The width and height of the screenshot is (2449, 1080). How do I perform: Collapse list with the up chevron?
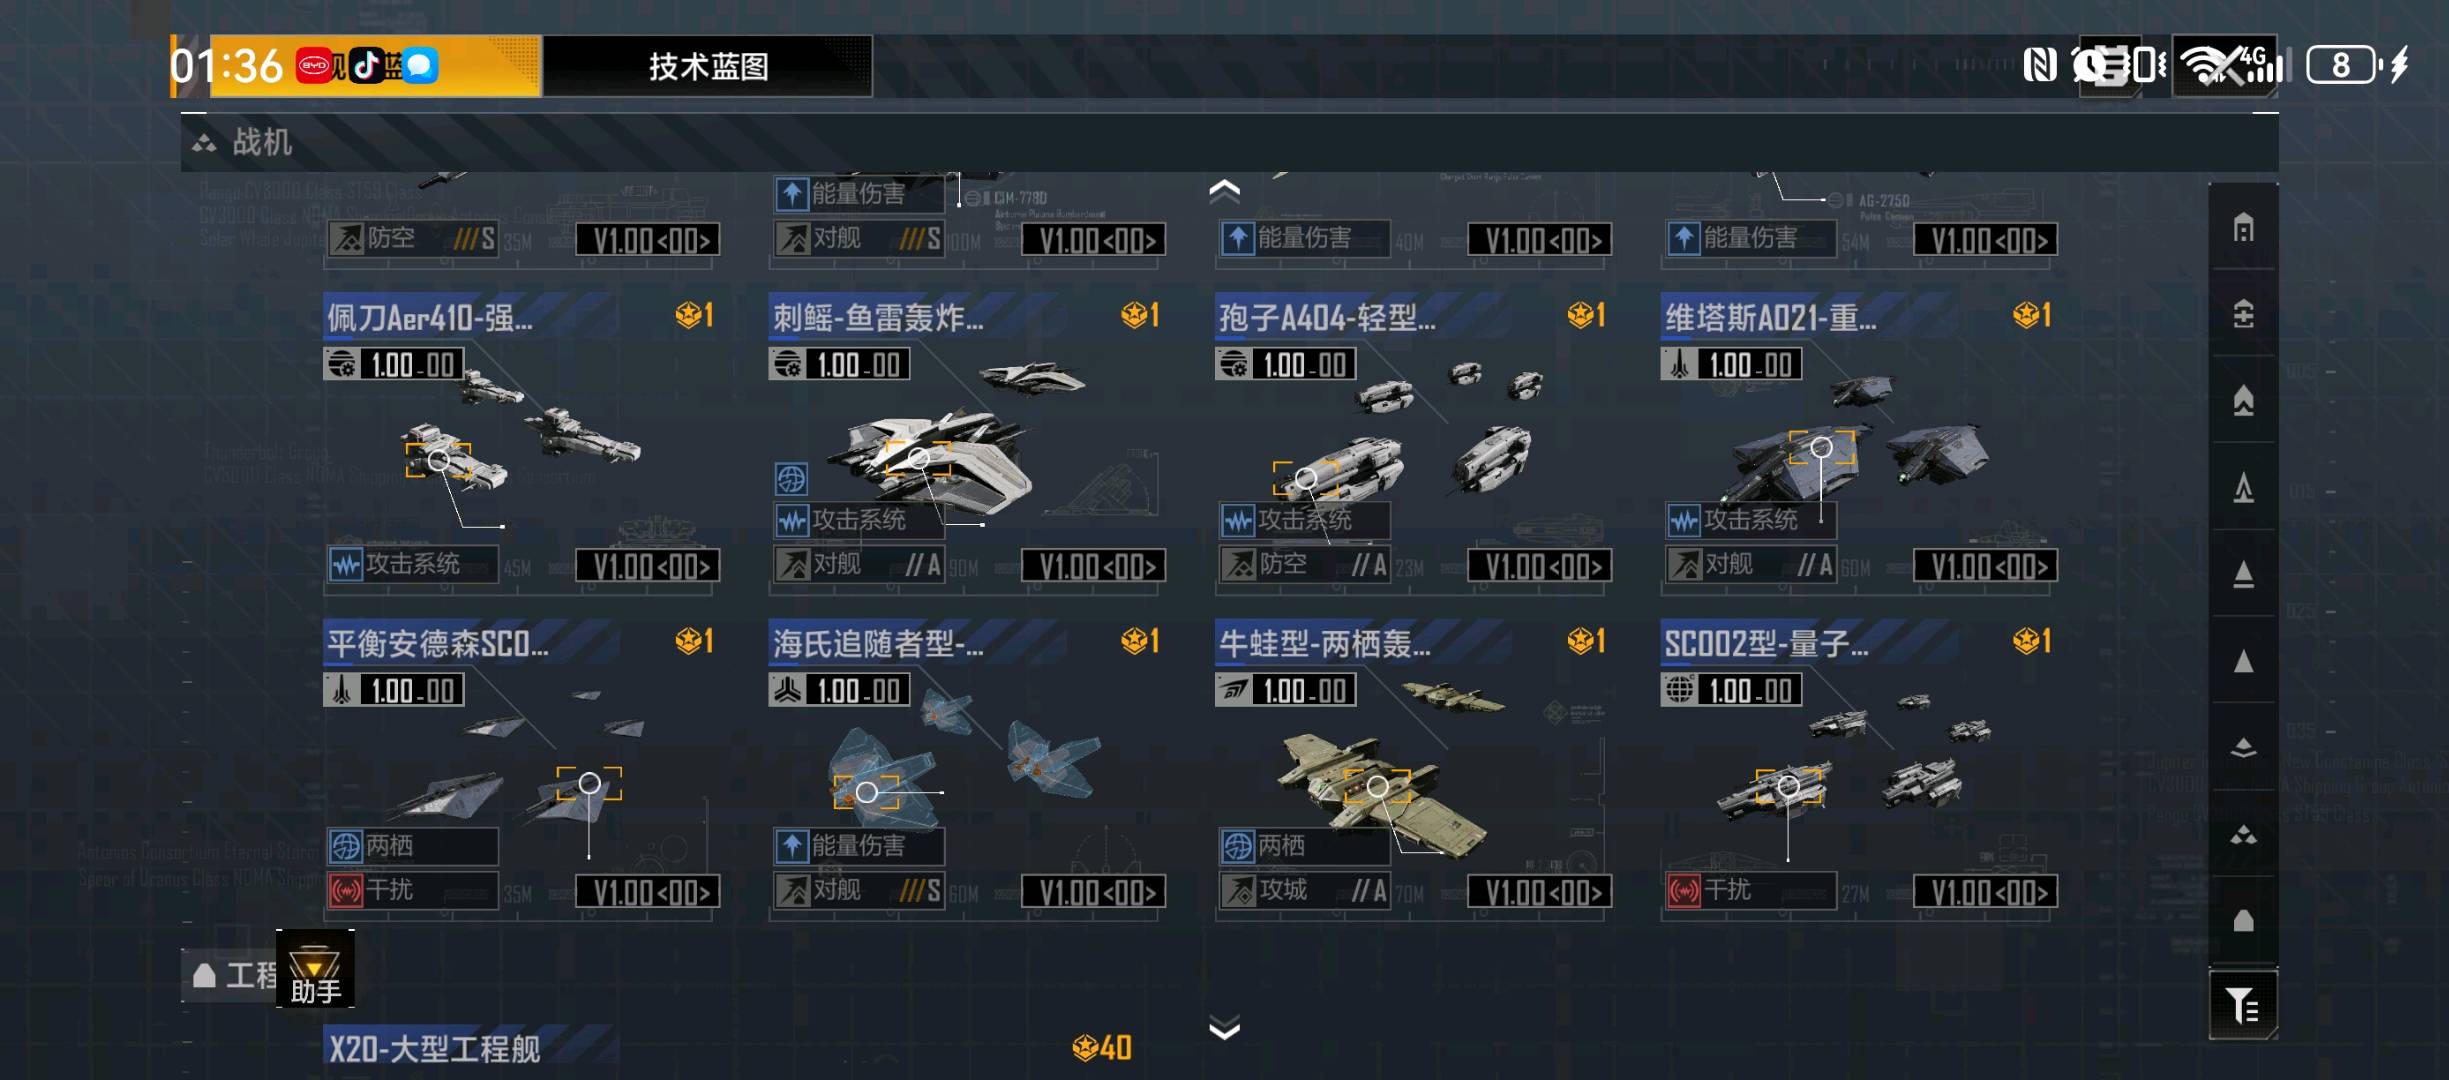(x=1224, y=190)
